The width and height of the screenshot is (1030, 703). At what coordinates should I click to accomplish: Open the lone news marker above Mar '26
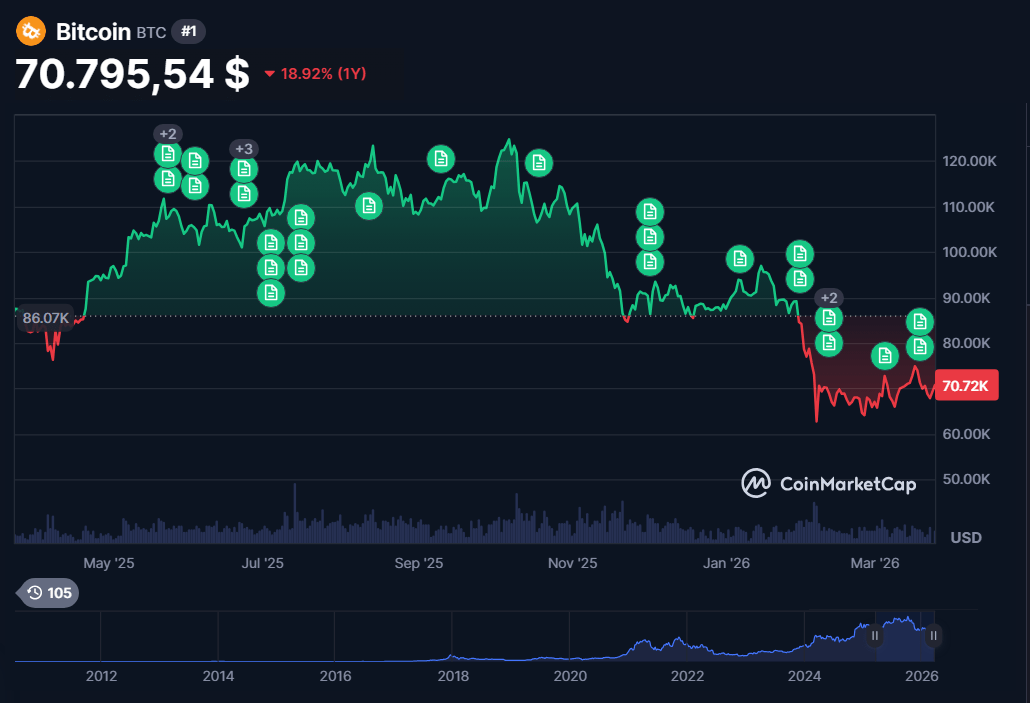885,356
